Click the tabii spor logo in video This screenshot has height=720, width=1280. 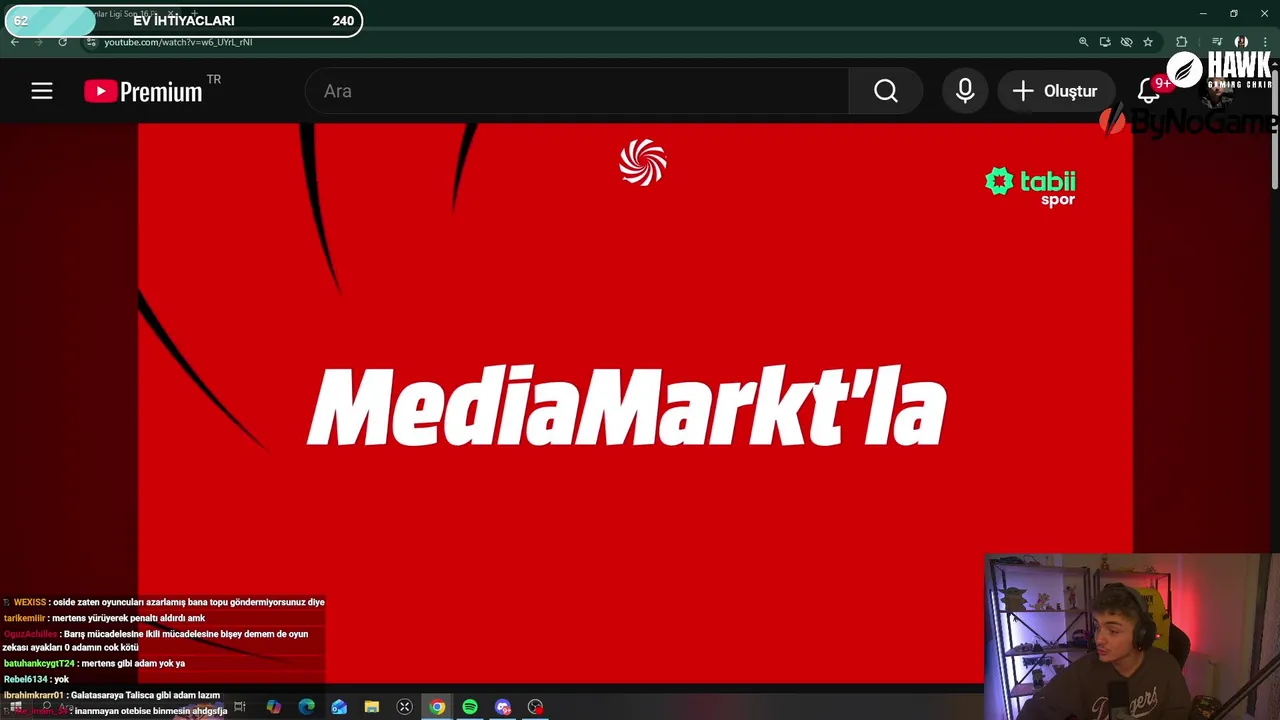tap(1030, 186)
